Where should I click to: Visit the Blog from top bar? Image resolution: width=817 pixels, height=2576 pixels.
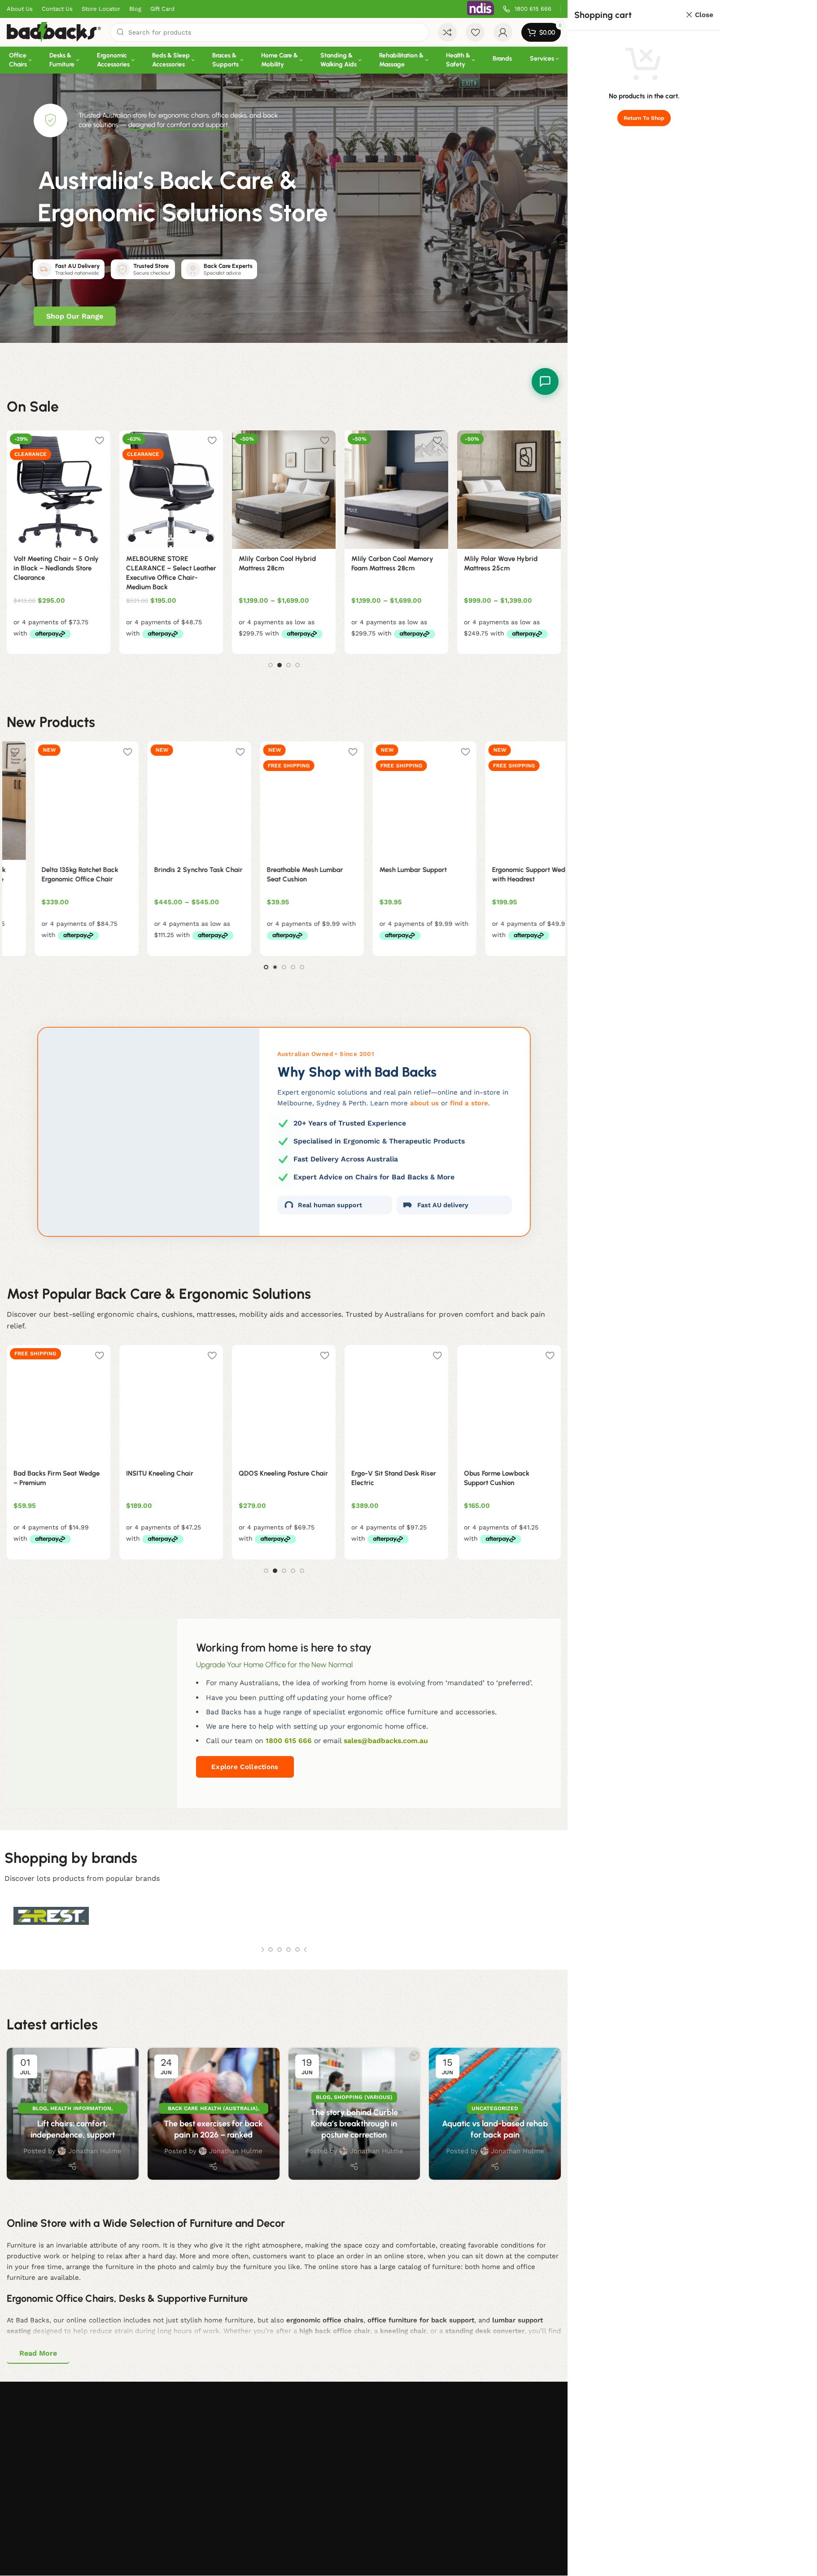[135, 9]
